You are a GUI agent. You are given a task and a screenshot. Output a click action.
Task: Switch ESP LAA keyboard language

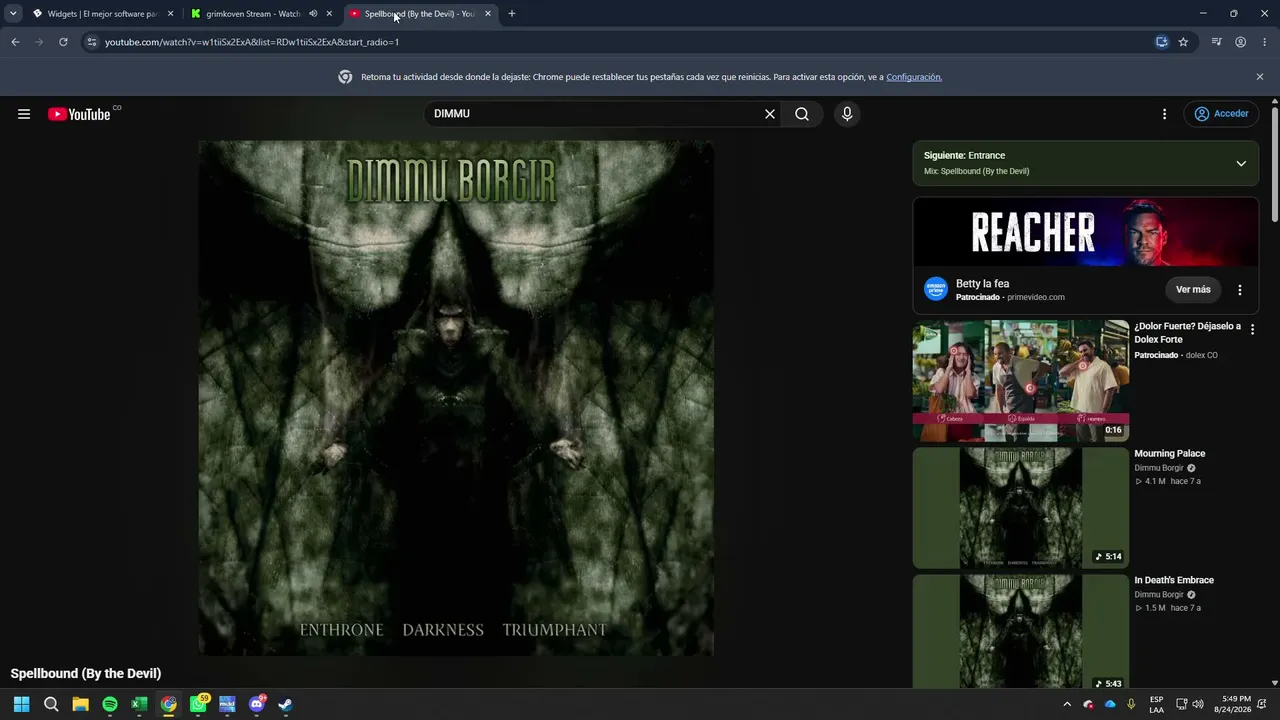pos(1156,704)
